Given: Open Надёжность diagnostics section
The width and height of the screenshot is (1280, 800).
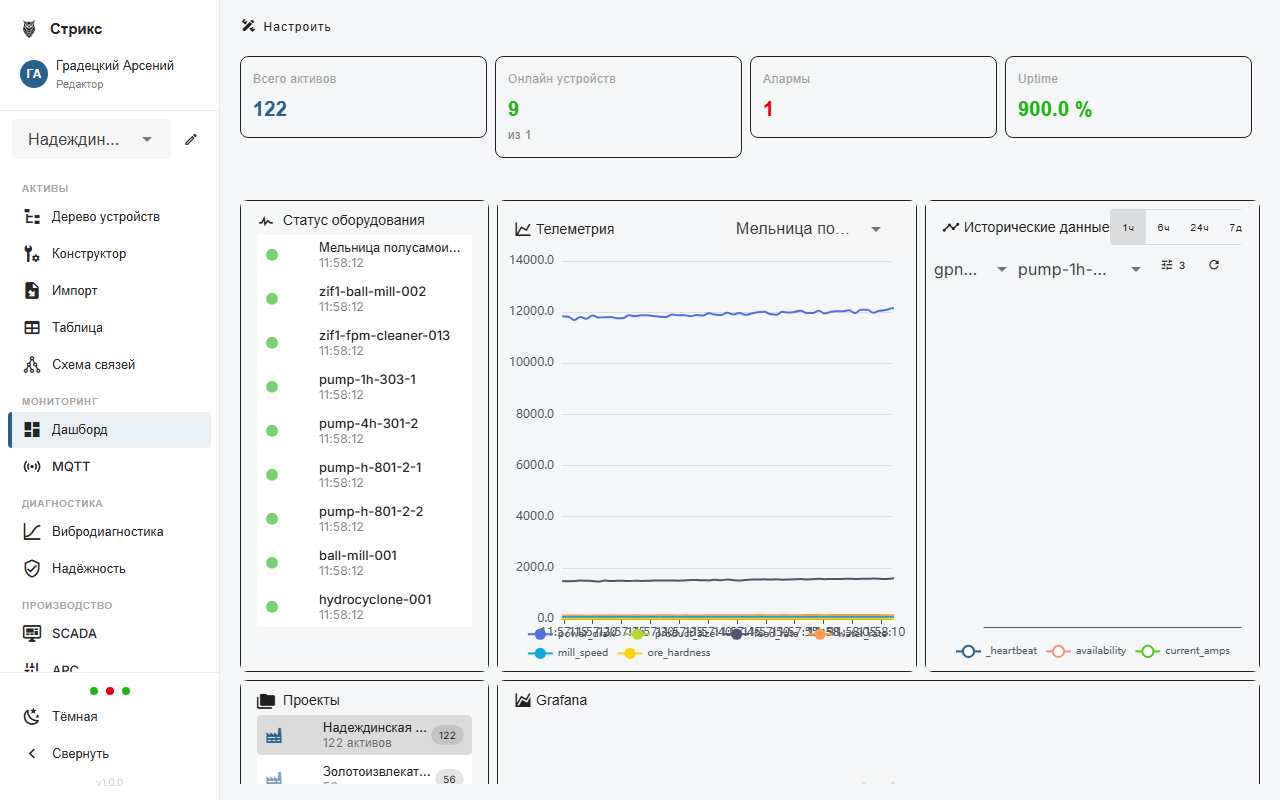Looking at the screenshot, I should [x=89, y=568].
